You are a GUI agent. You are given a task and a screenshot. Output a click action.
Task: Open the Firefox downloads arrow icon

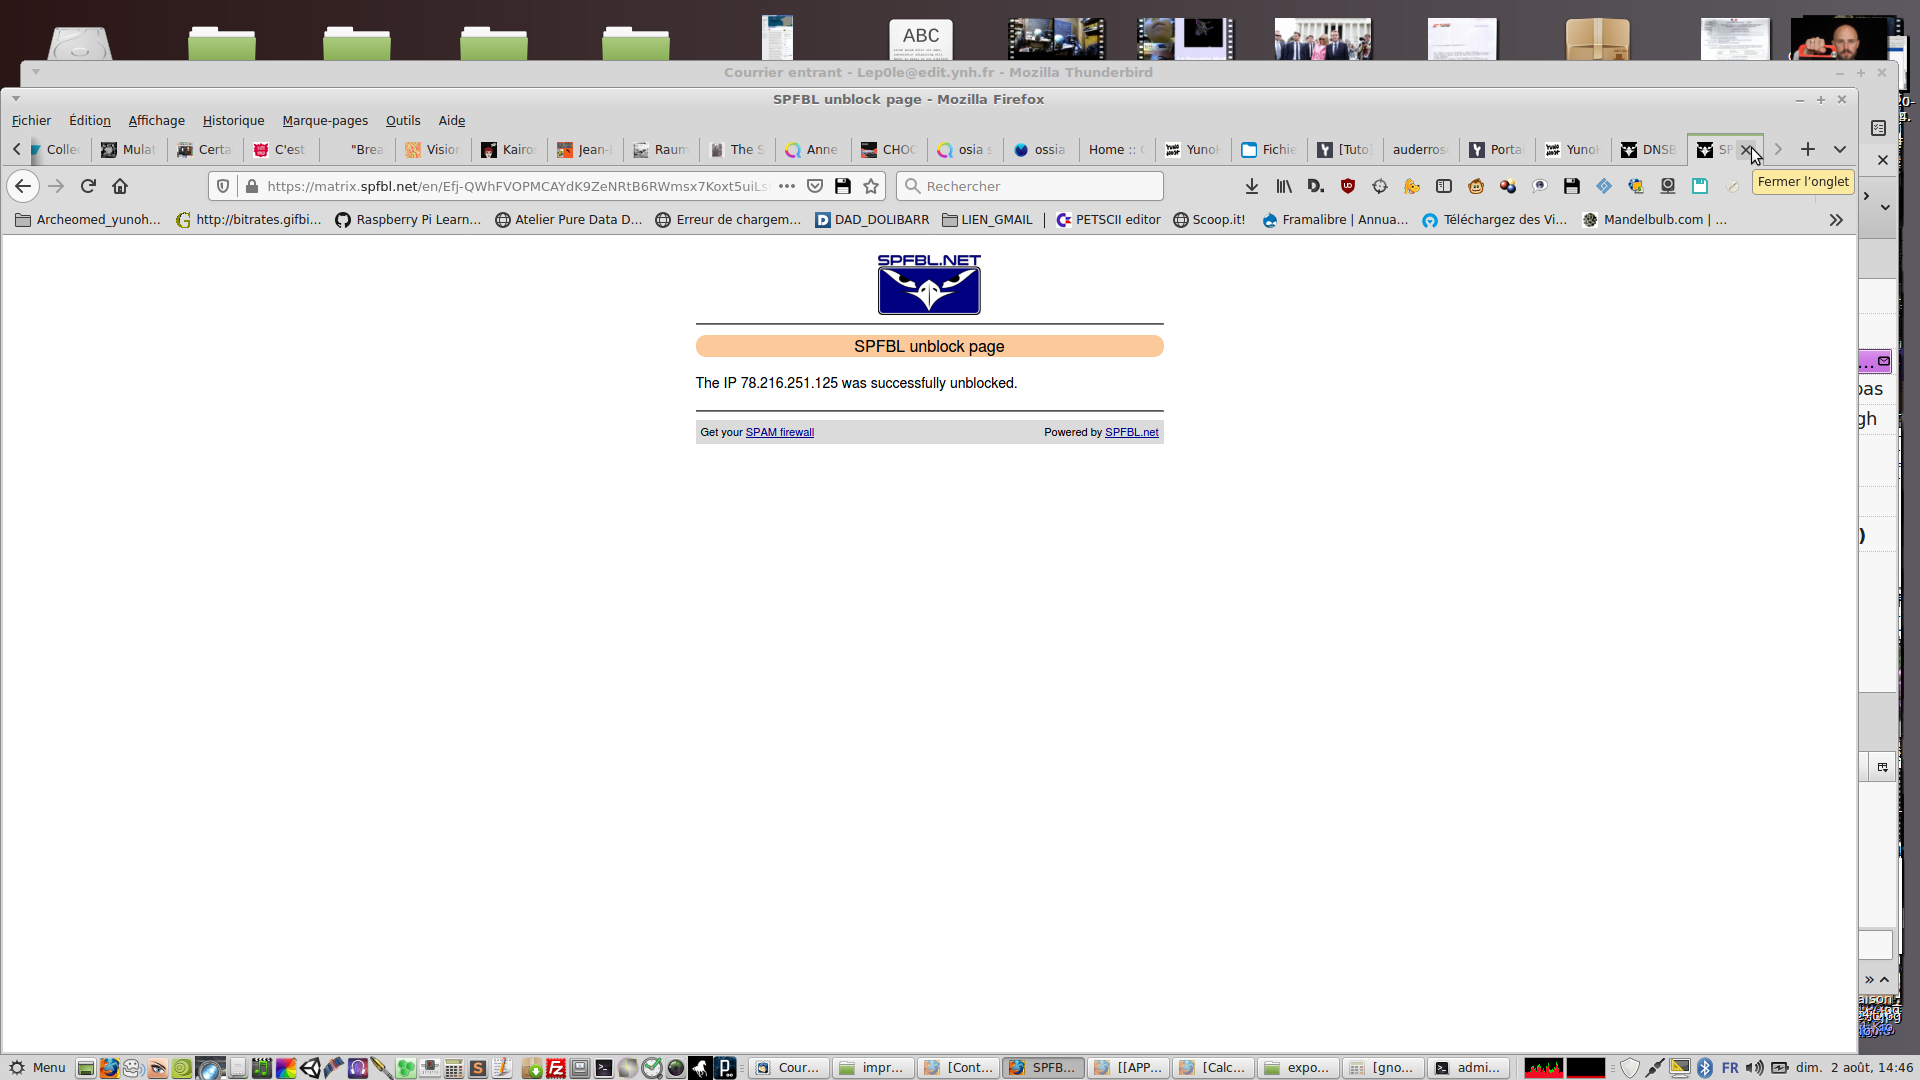(1251, 186)
